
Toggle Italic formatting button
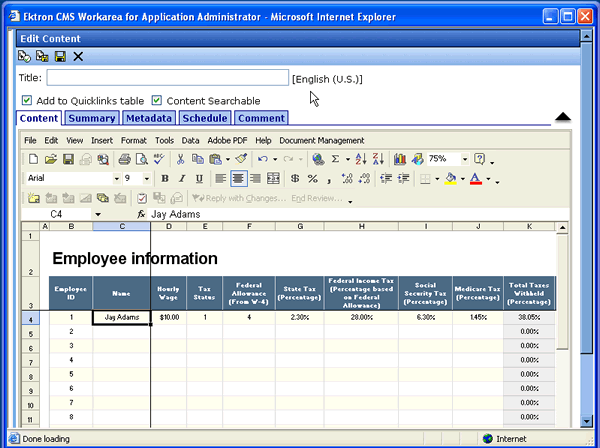pos(182,178)
